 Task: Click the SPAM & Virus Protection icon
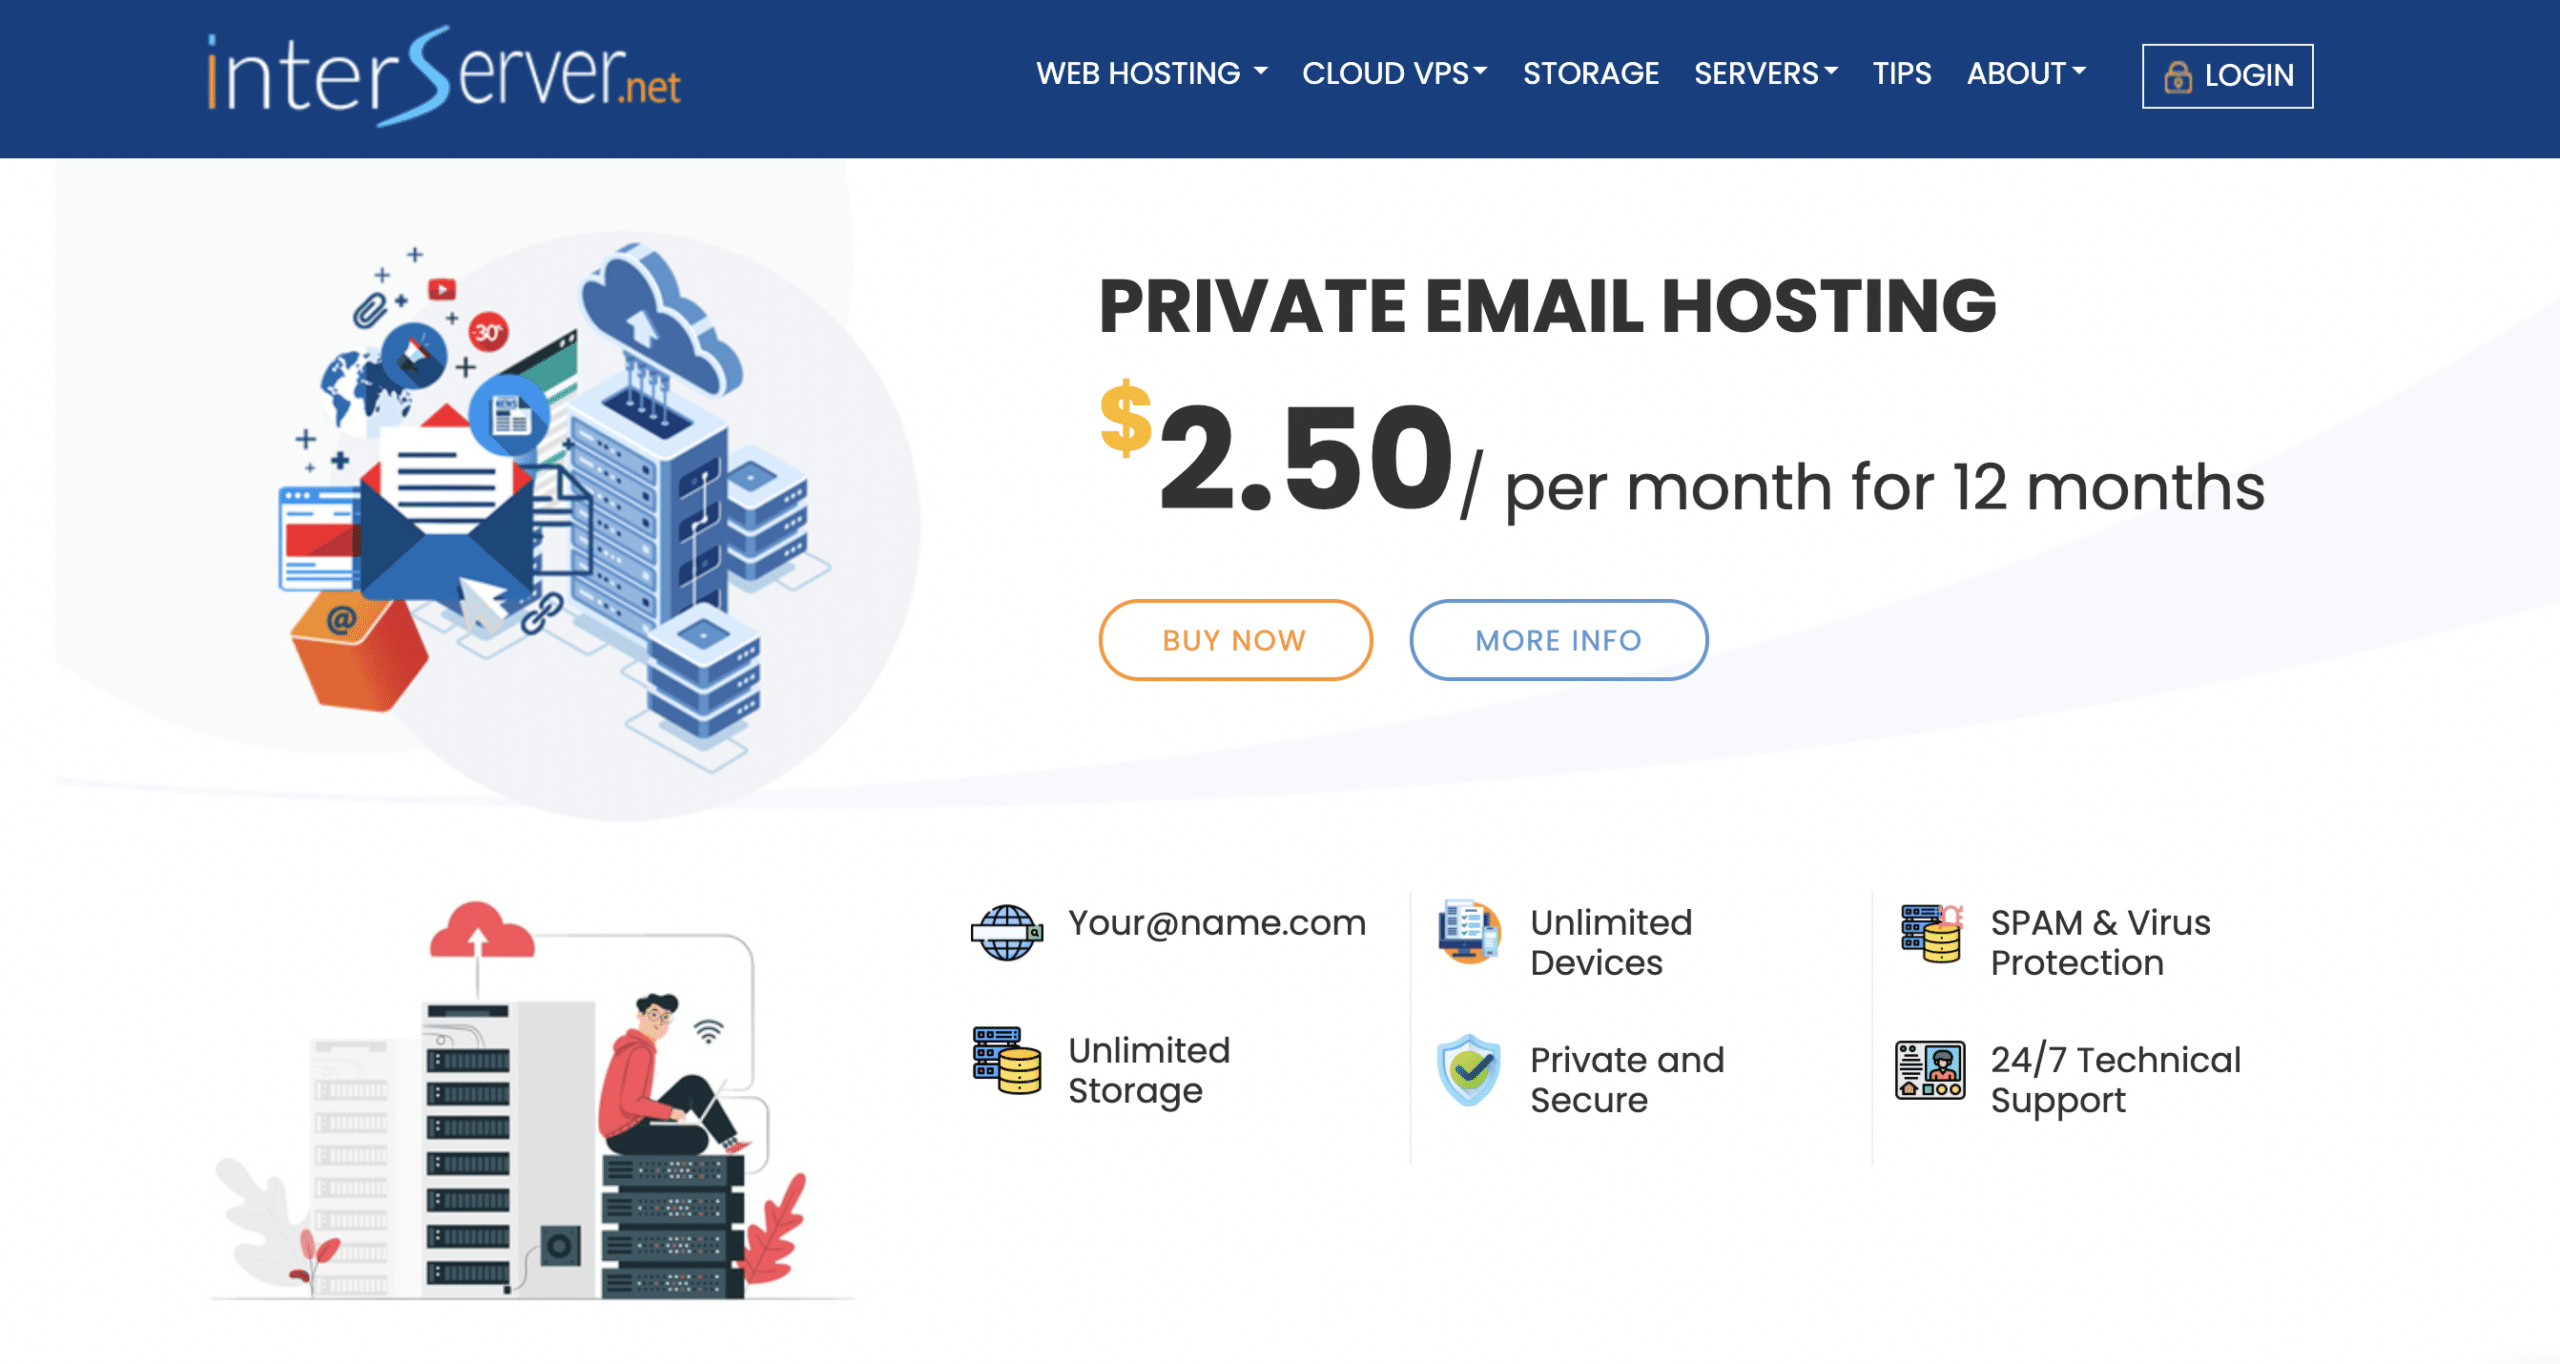pyautogui.click(x=1930, y=932)
